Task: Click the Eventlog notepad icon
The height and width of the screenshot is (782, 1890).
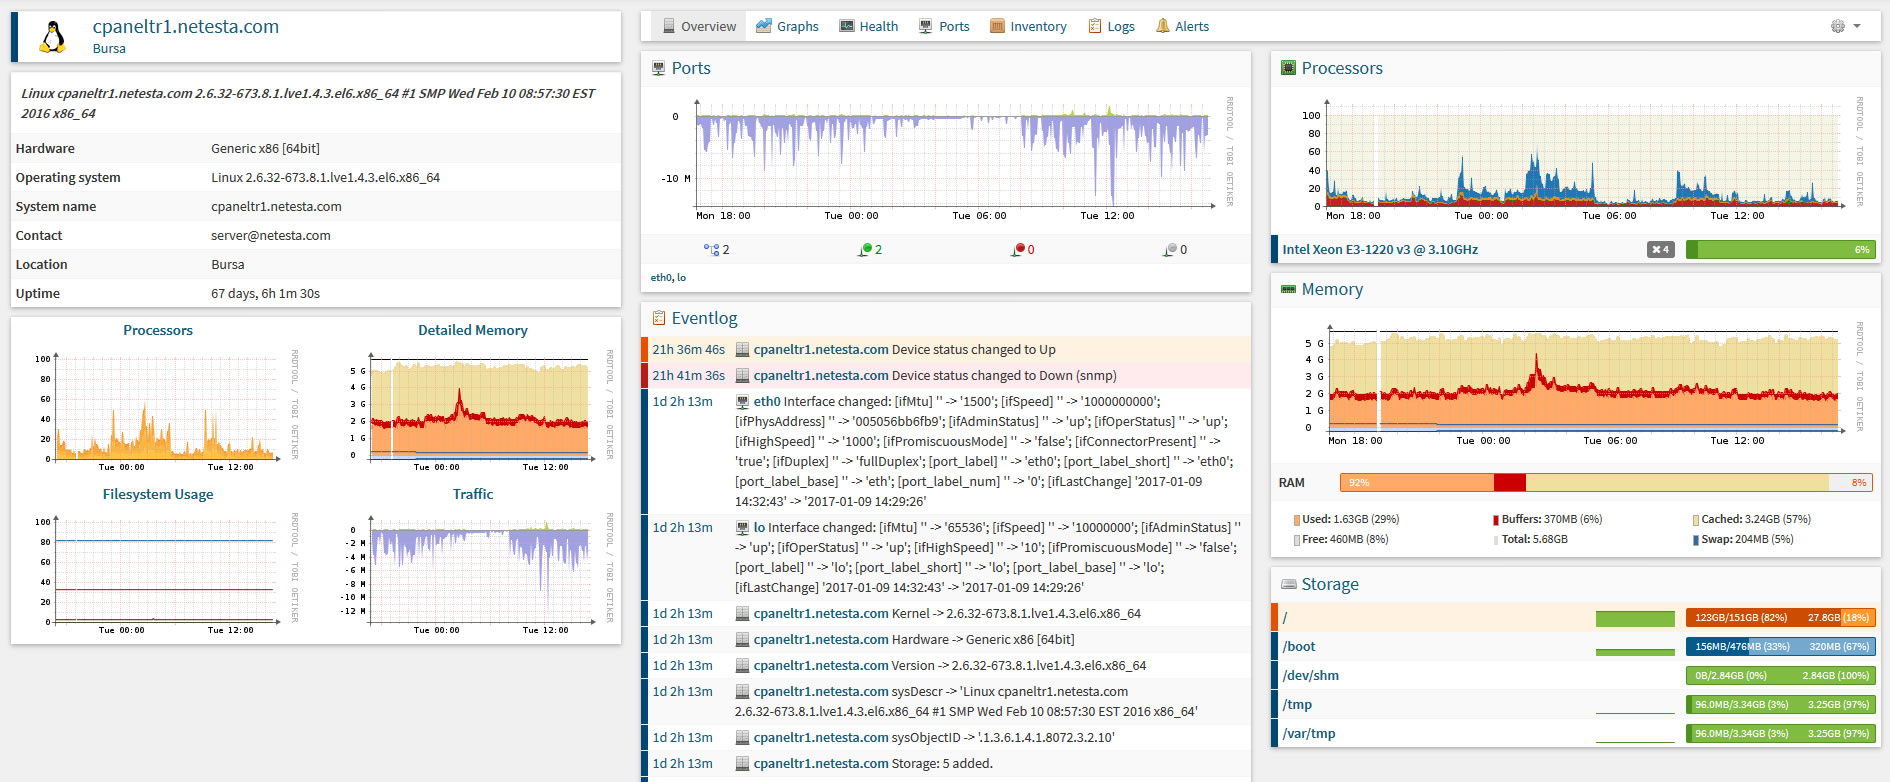Action: coord(659,318)
